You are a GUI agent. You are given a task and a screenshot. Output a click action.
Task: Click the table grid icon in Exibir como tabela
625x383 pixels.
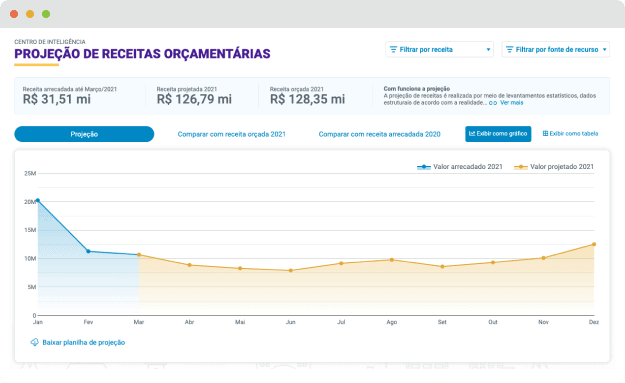click(x=545, y=134)
